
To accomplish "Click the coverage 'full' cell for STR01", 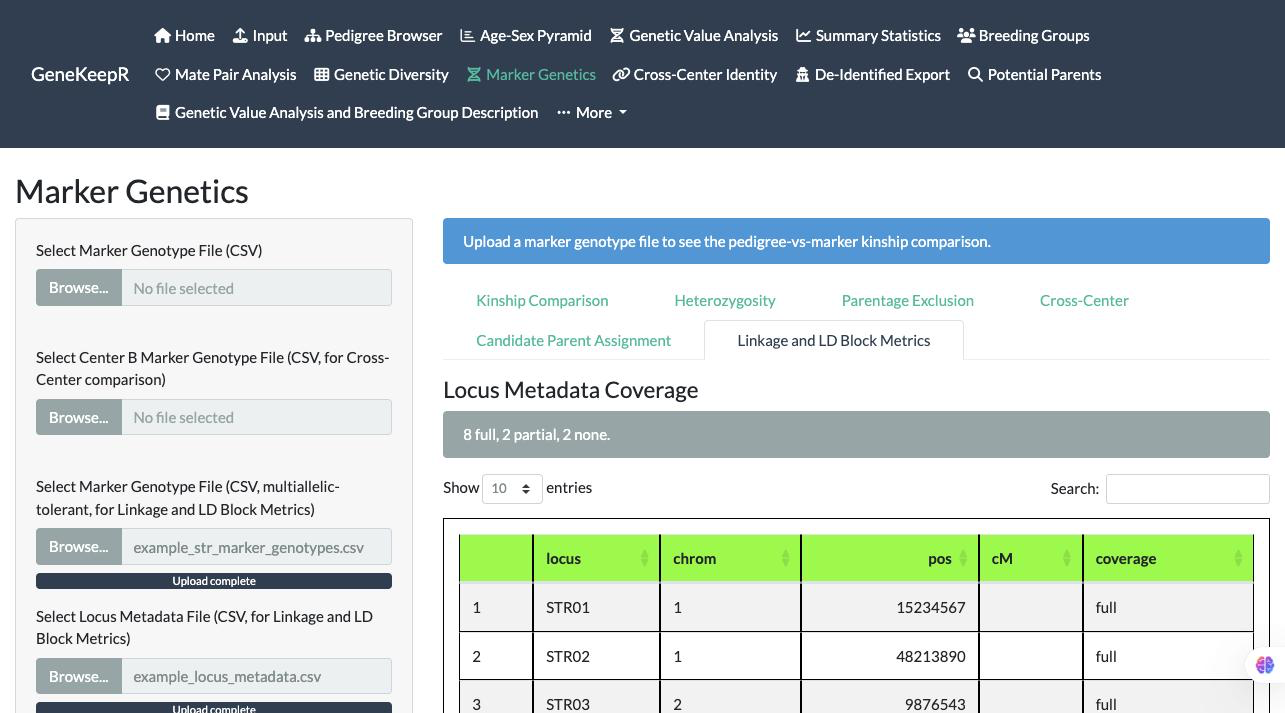I will click(x=1168, y=608).
